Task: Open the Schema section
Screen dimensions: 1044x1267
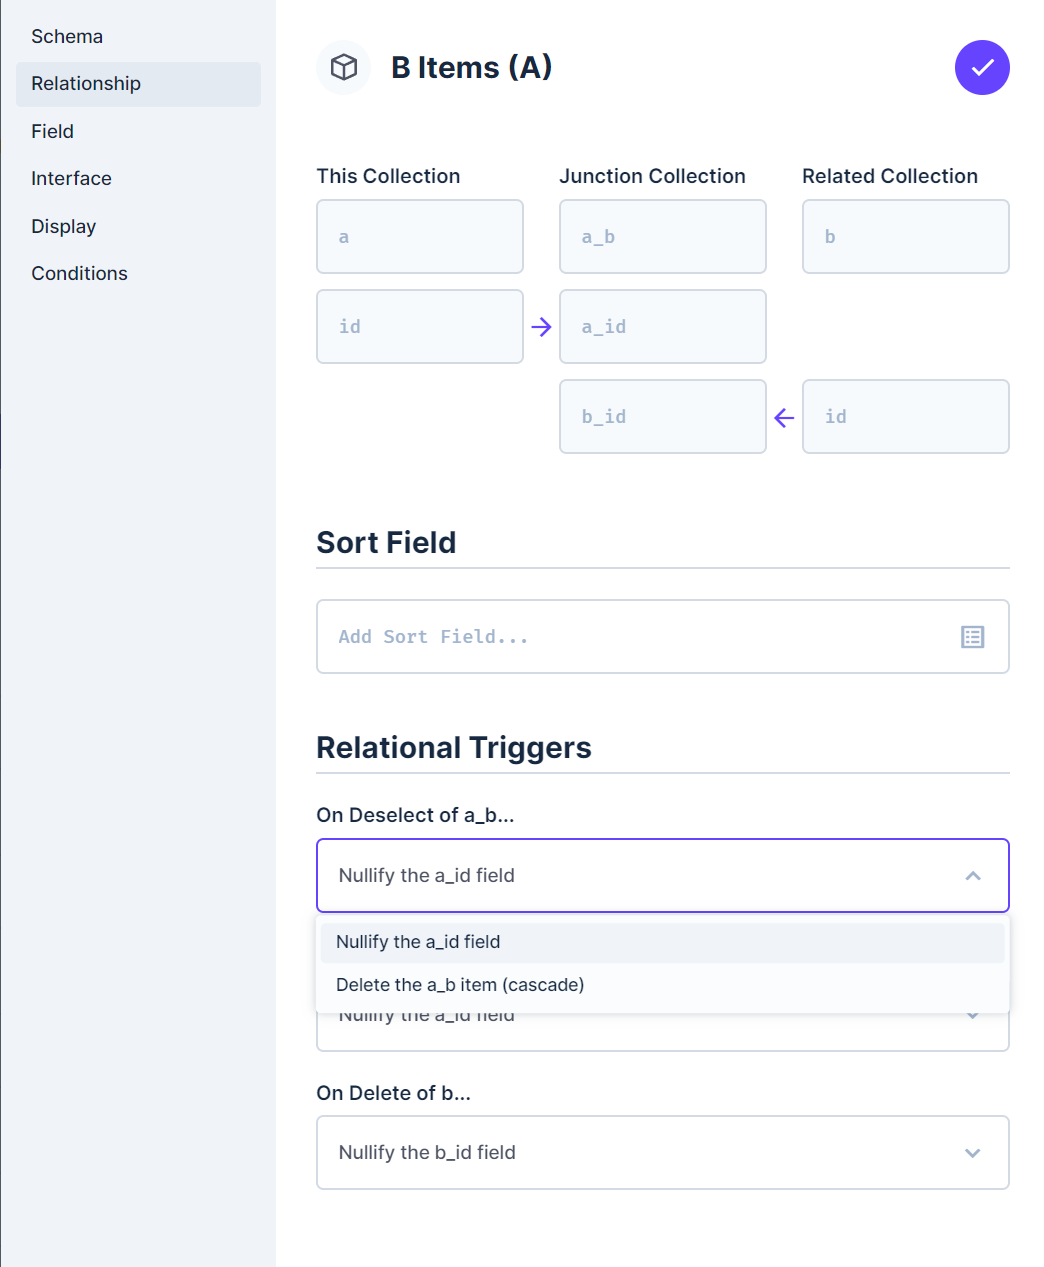Action: click(138, 37)
